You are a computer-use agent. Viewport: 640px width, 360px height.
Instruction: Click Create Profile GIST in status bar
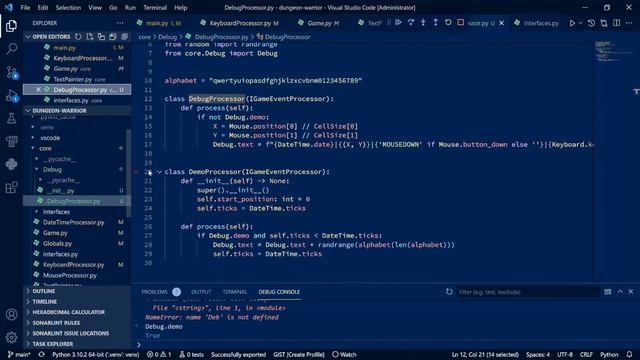click(299, 355)
